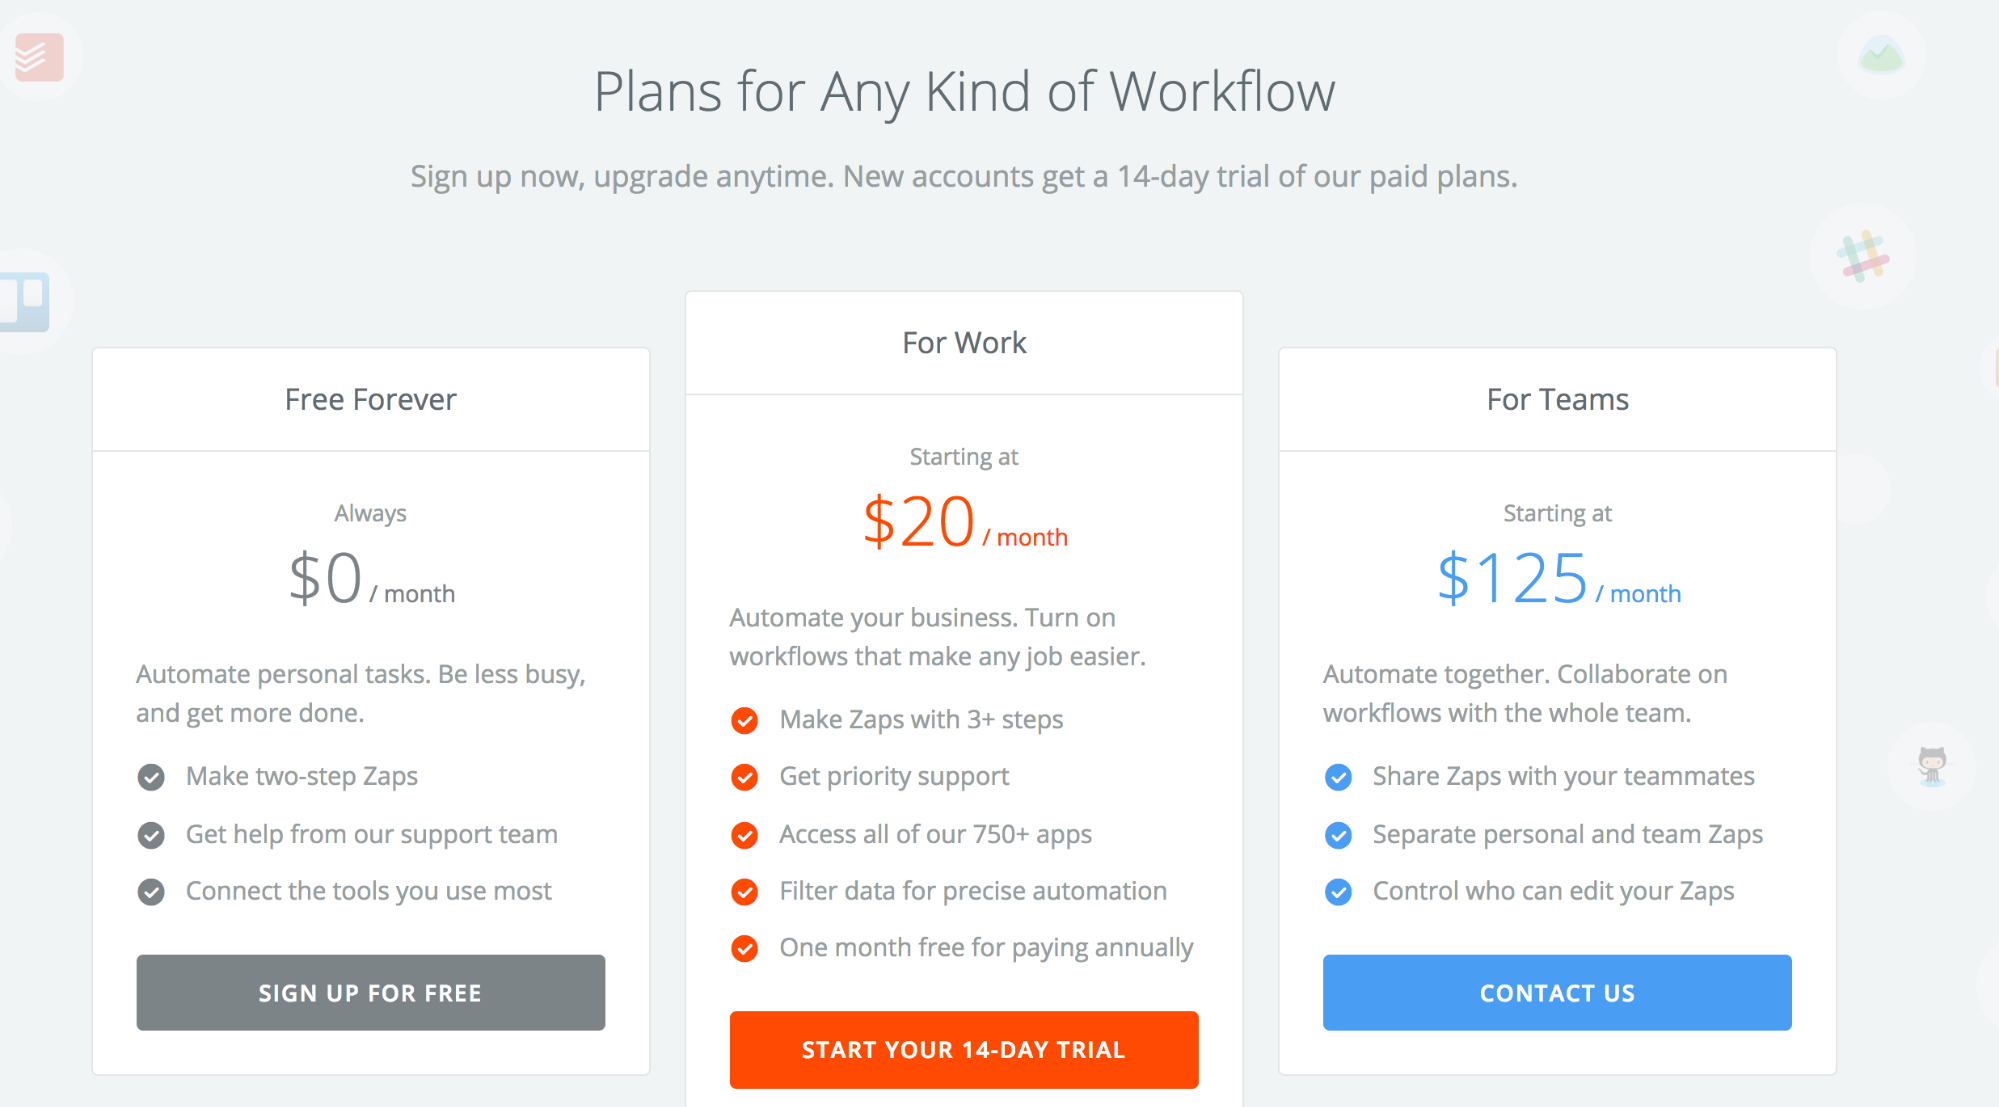Click blue checkmark beside Share Zaps with teammates
This screenshot has width=1999, height=1107.
[1338, 777]
